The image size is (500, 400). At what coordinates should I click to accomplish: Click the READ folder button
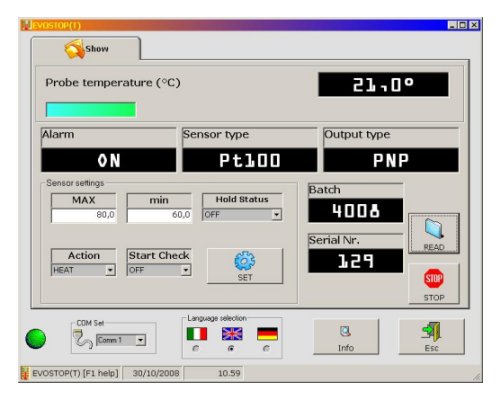pyautogui.click(x=434, y=234)
